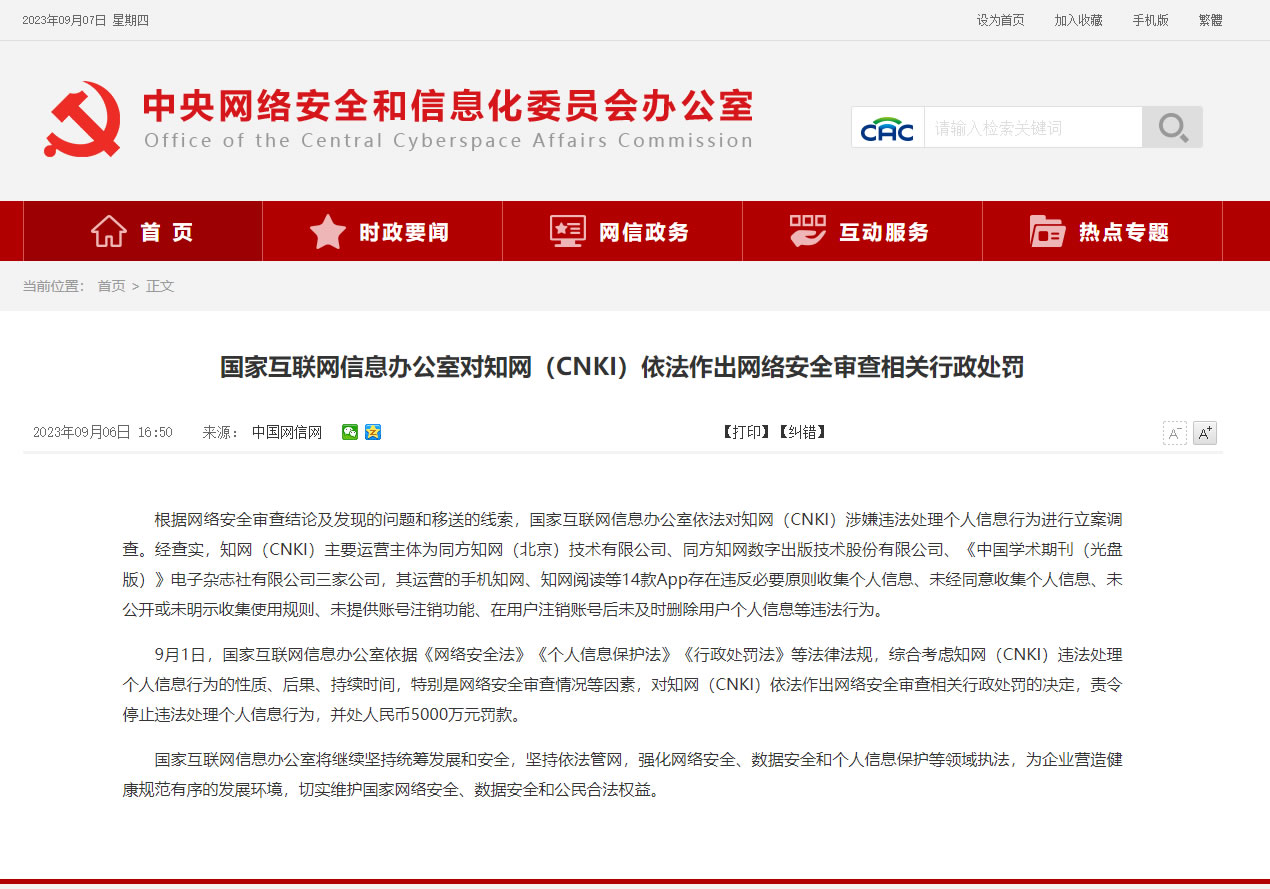
Task: Open the 网信政务 navigation tab
Action: (622, 232)
